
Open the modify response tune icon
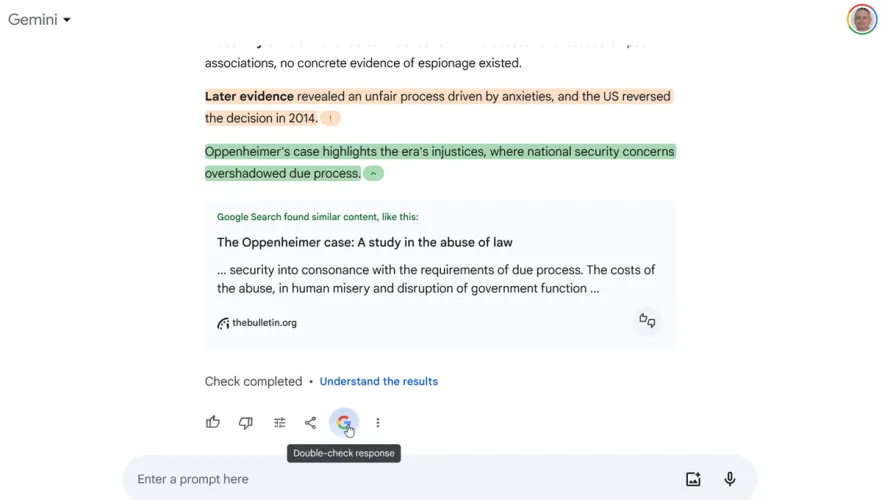pyautogui.click(x=280, y=423)
